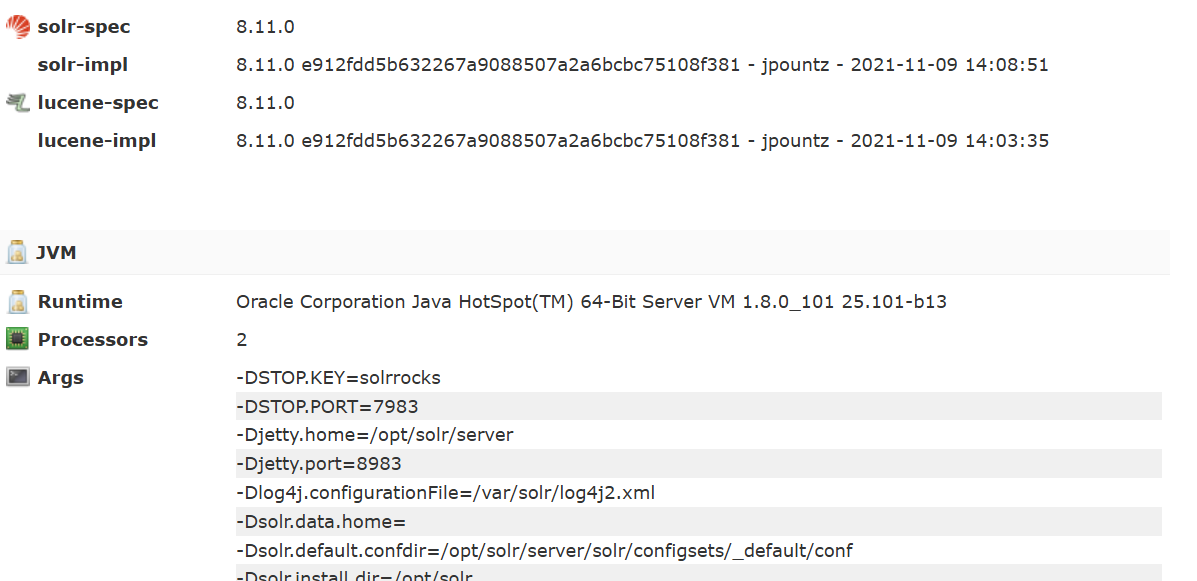
Task: Click the Oracle Corporation Java HotSpot runtime value
Action: click(x=591, y=302)
